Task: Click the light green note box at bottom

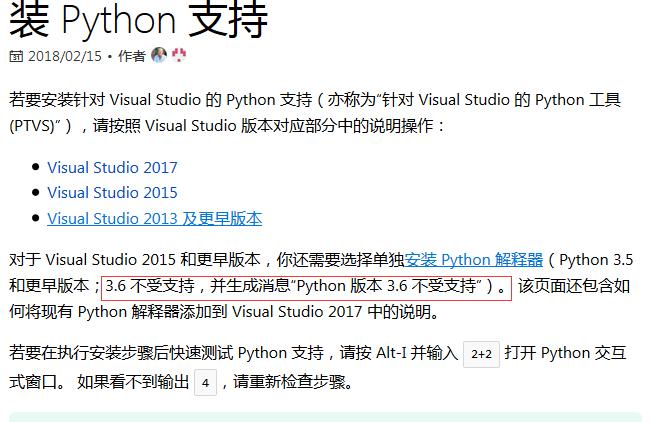Action: pos(325,416)
